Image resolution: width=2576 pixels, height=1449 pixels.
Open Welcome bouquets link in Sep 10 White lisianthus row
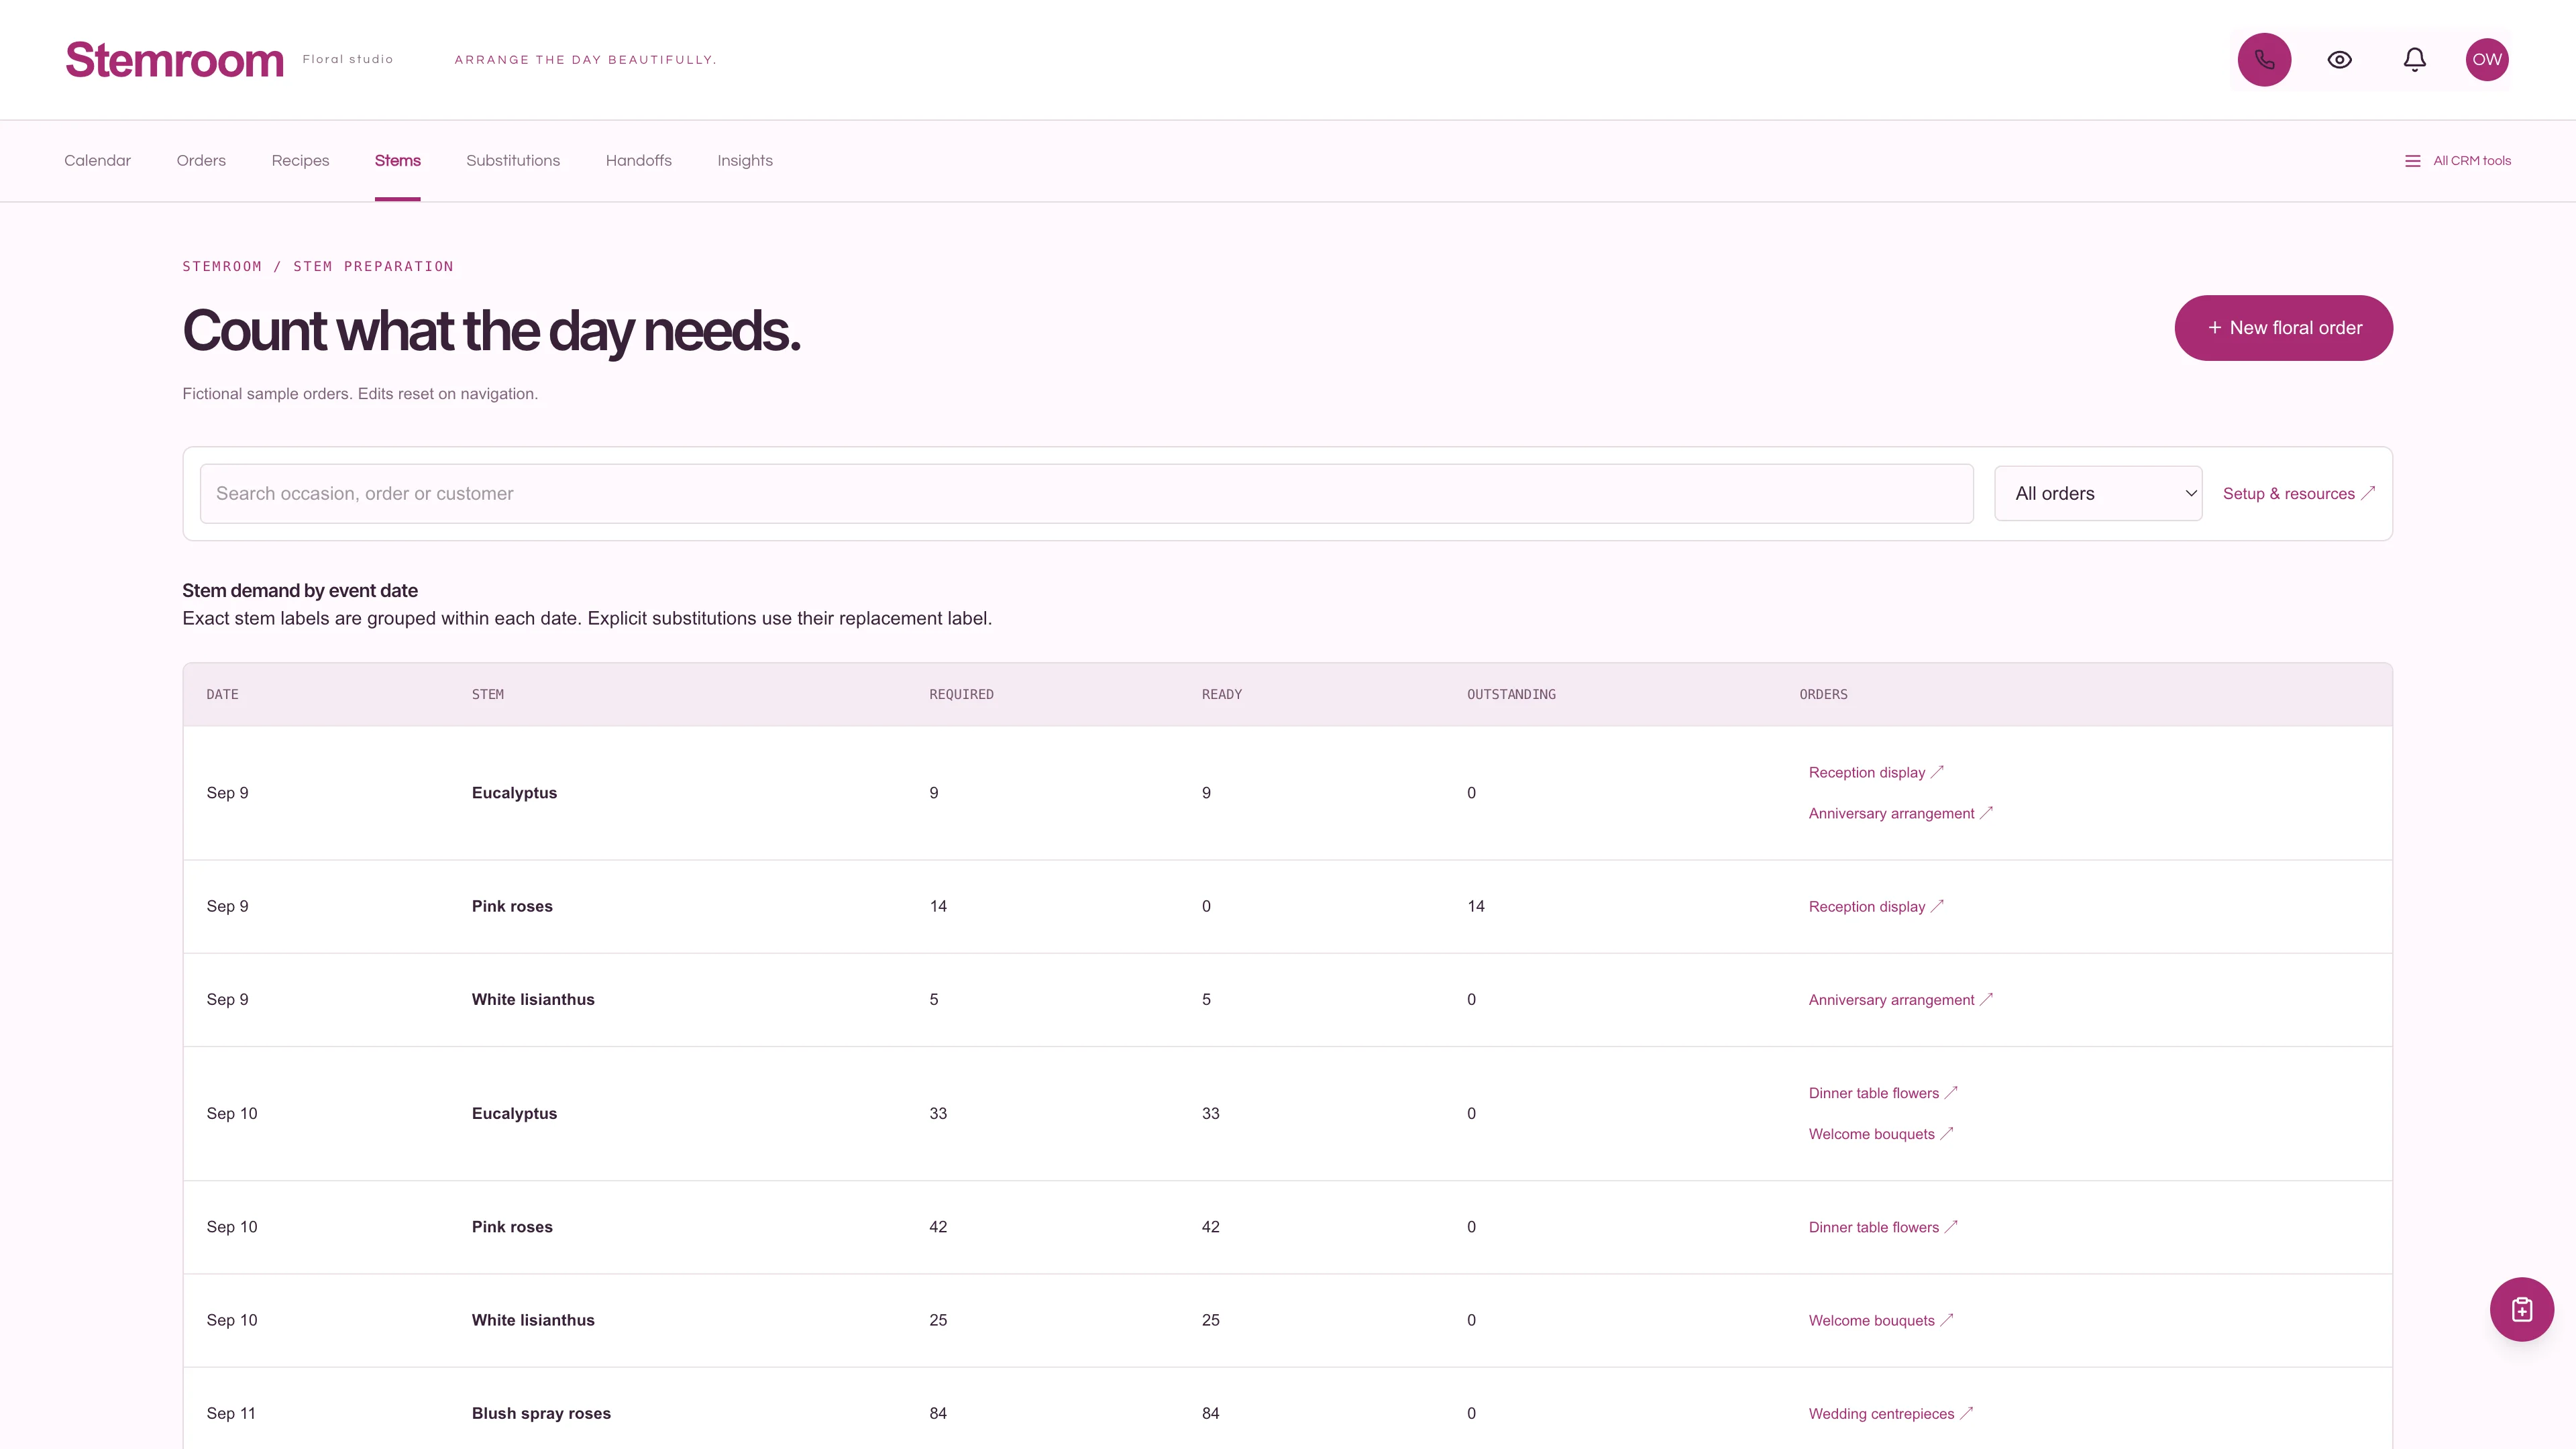coord(1881,1321)
